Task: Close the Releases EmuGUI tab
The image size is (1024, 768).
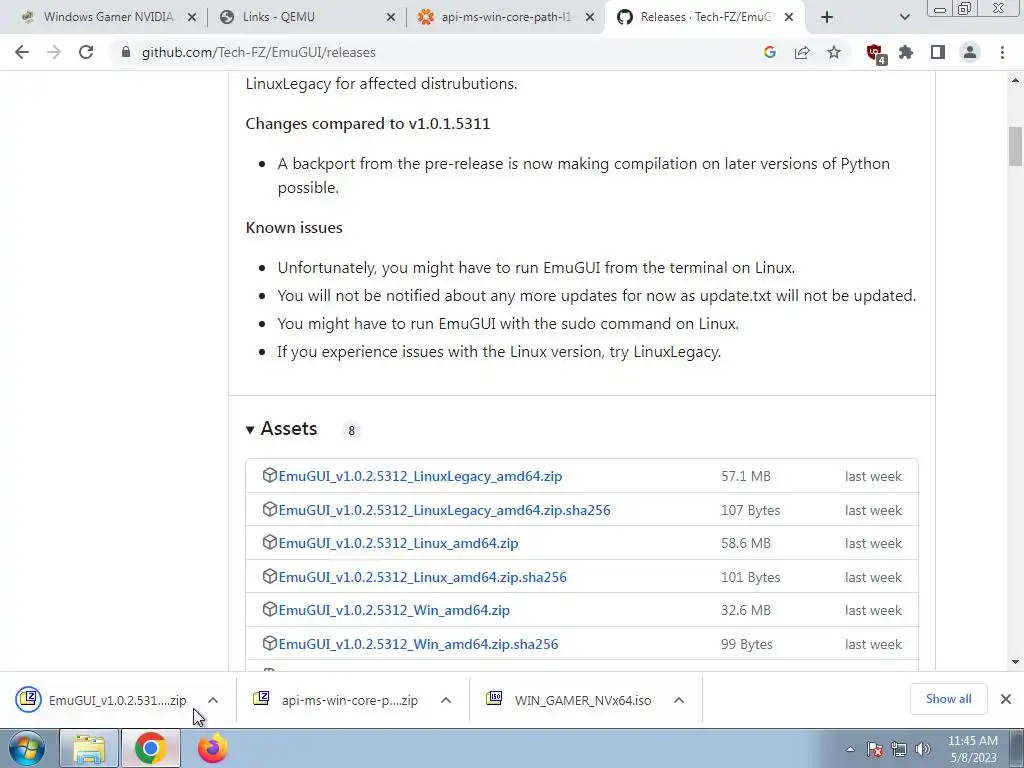Action: 789,17
